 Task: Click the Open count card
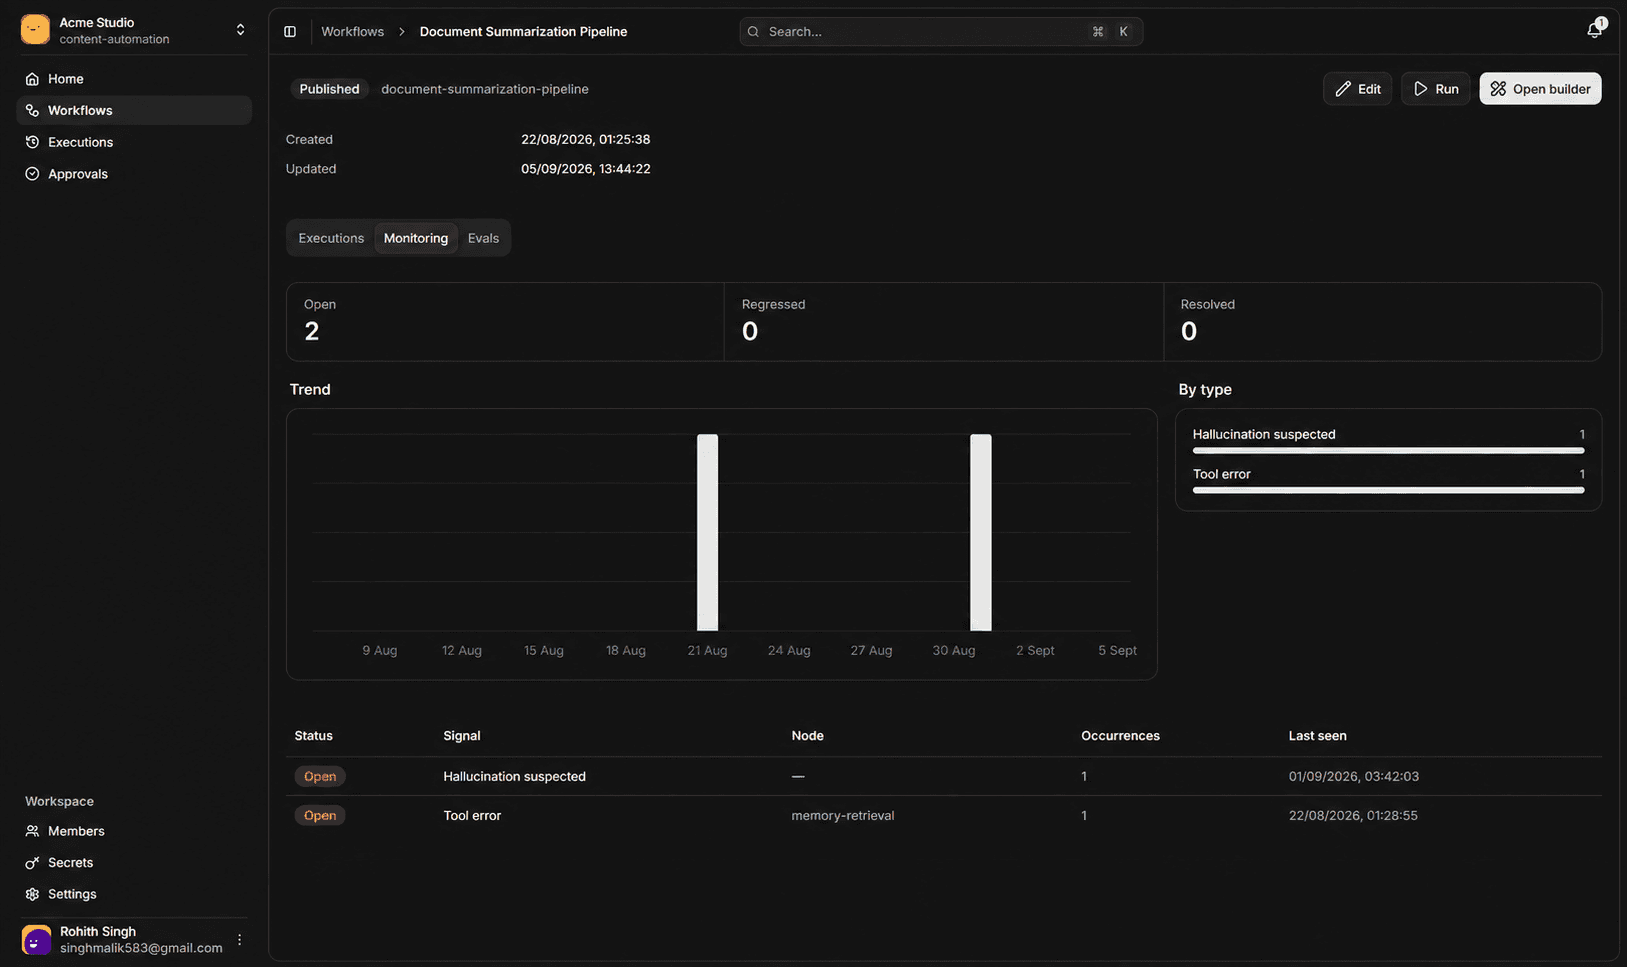[x=505, y=322]
